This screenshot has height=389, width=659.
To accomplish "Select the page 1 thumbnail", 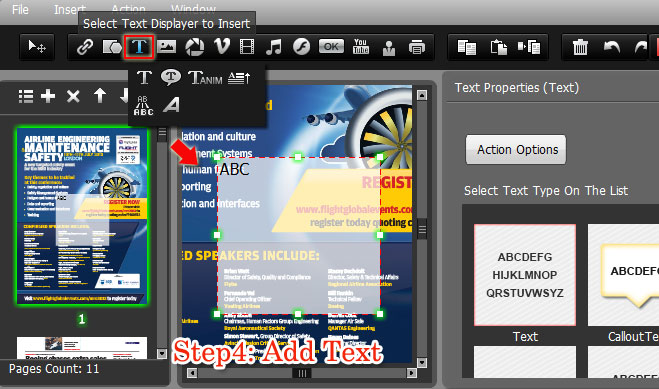I will [x=82, y=216].
